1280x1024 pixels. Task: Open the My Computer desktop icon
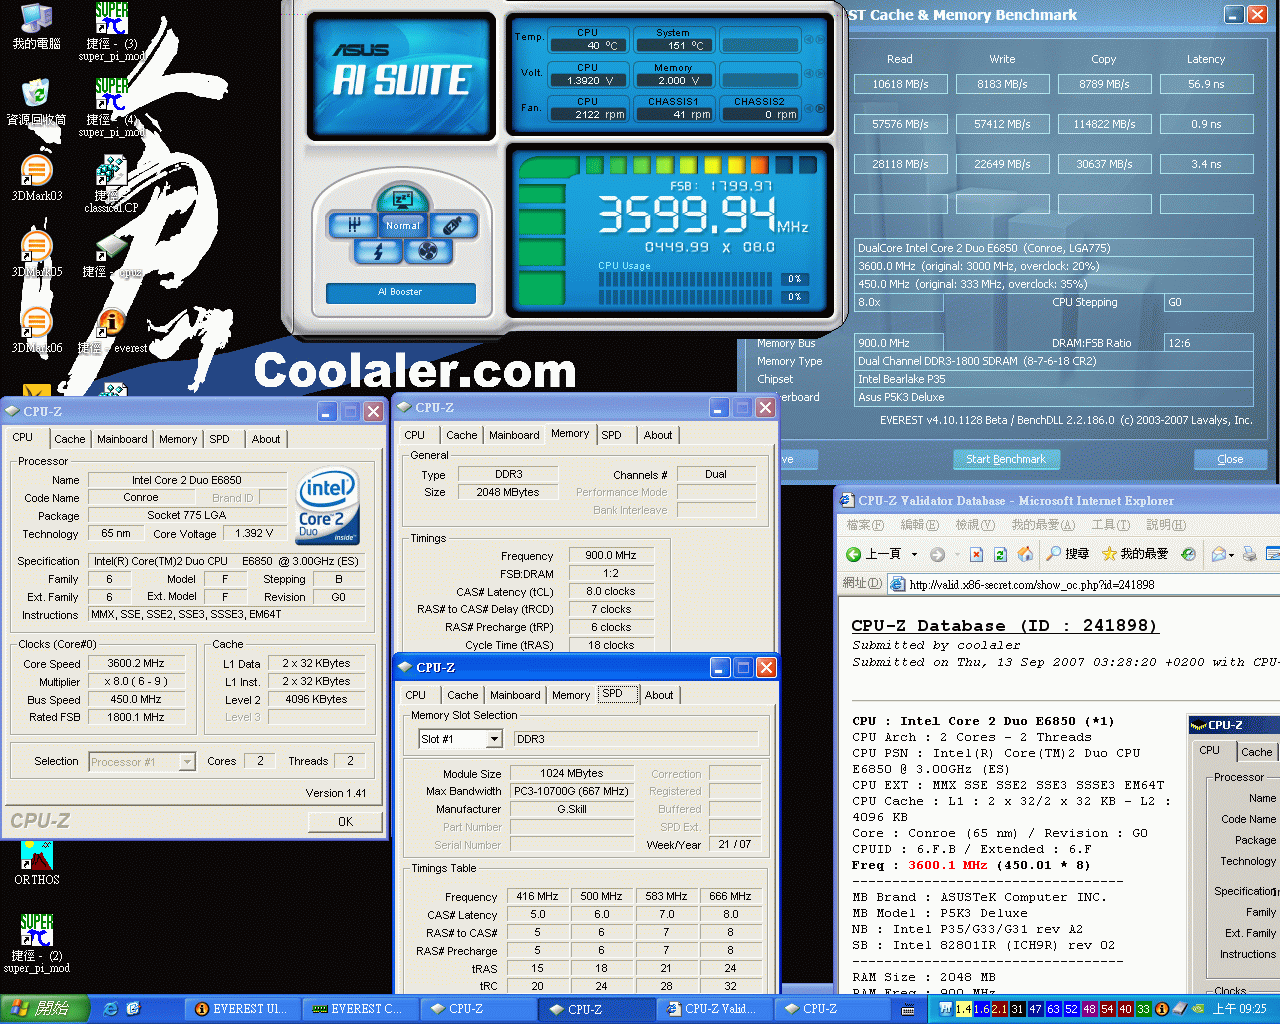coord(37,27)
